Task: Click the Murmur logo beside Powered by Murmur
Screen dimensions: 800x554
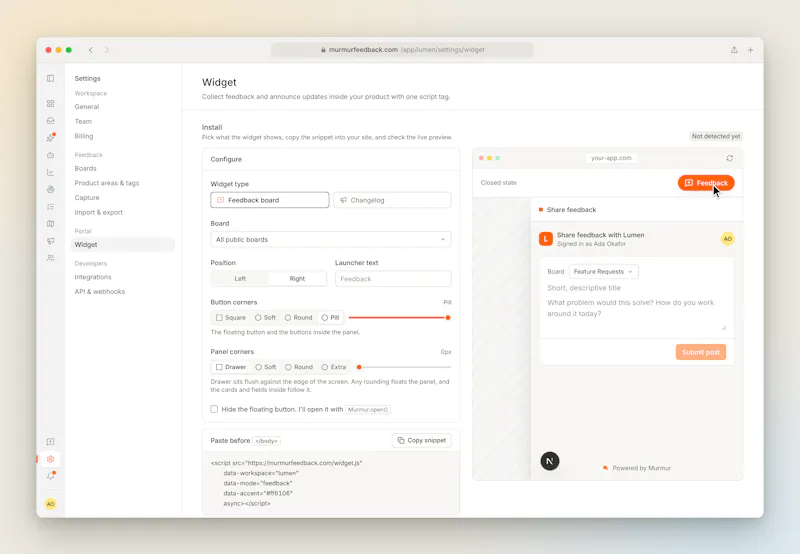Action: 606,468
